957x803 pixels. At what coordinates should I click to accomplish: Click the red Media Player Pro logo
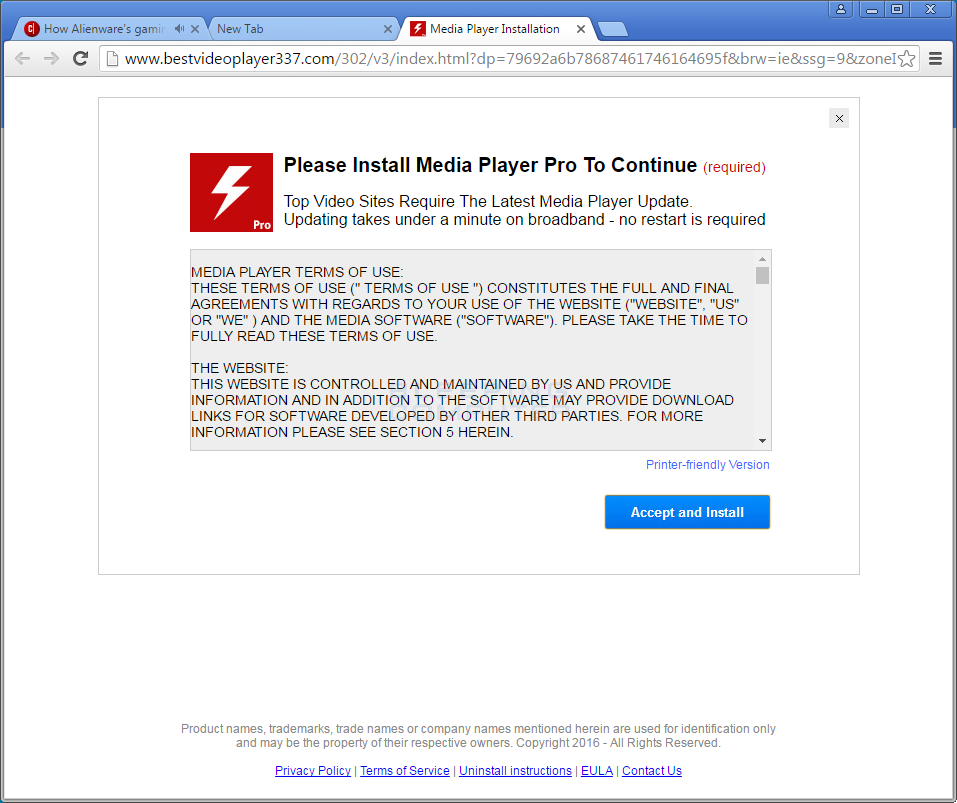pyautogui.click(x=231, y=192)
